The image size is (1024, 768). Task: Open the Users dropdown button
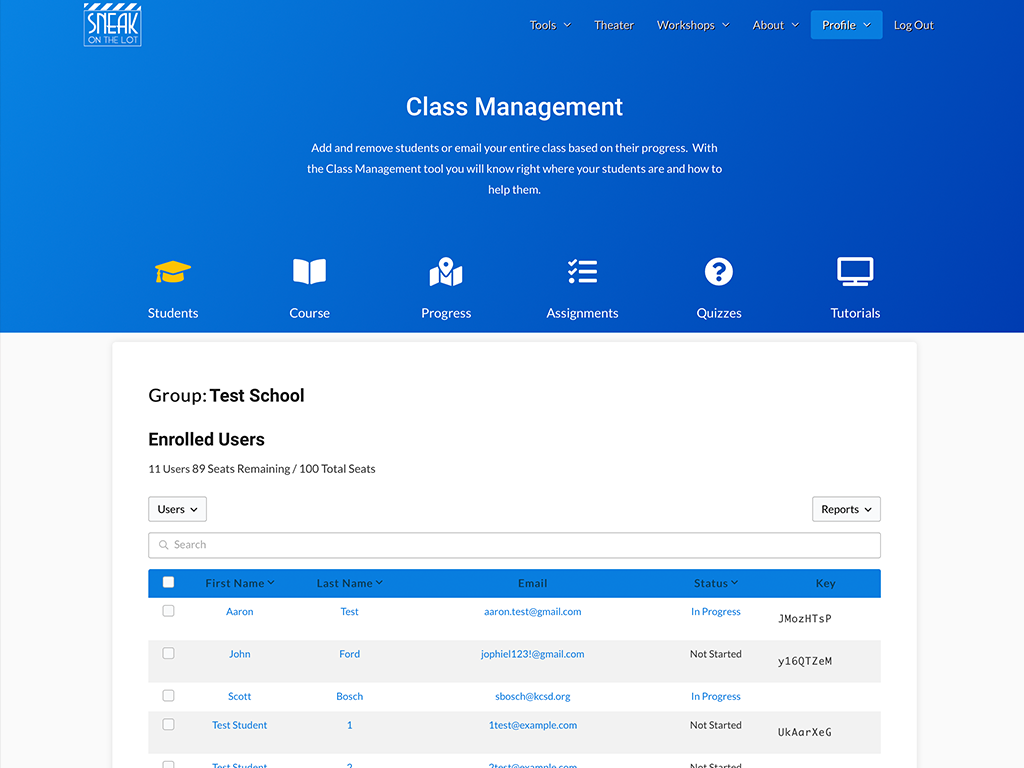click(x=178, y=509)
